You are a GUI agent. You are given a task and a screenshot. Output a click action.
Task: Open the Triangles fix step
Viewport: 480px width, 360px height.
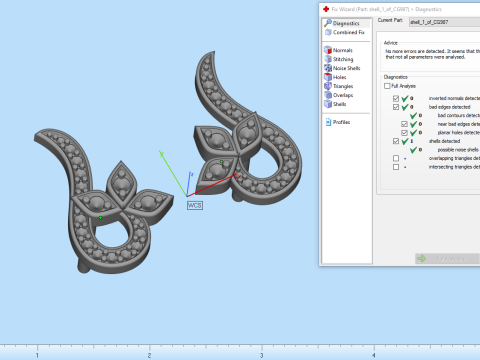coord(339,86)
